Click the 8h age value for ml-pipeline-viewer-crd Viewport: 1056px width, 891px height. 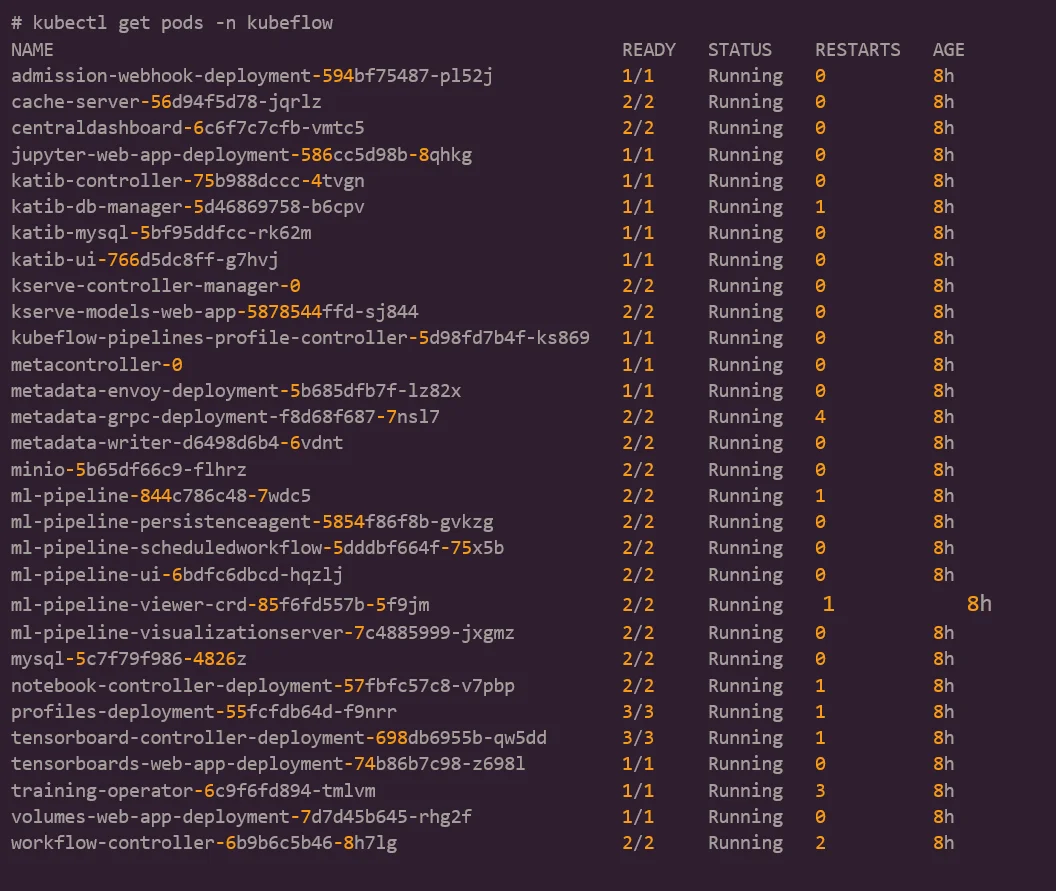coord(978,603)
